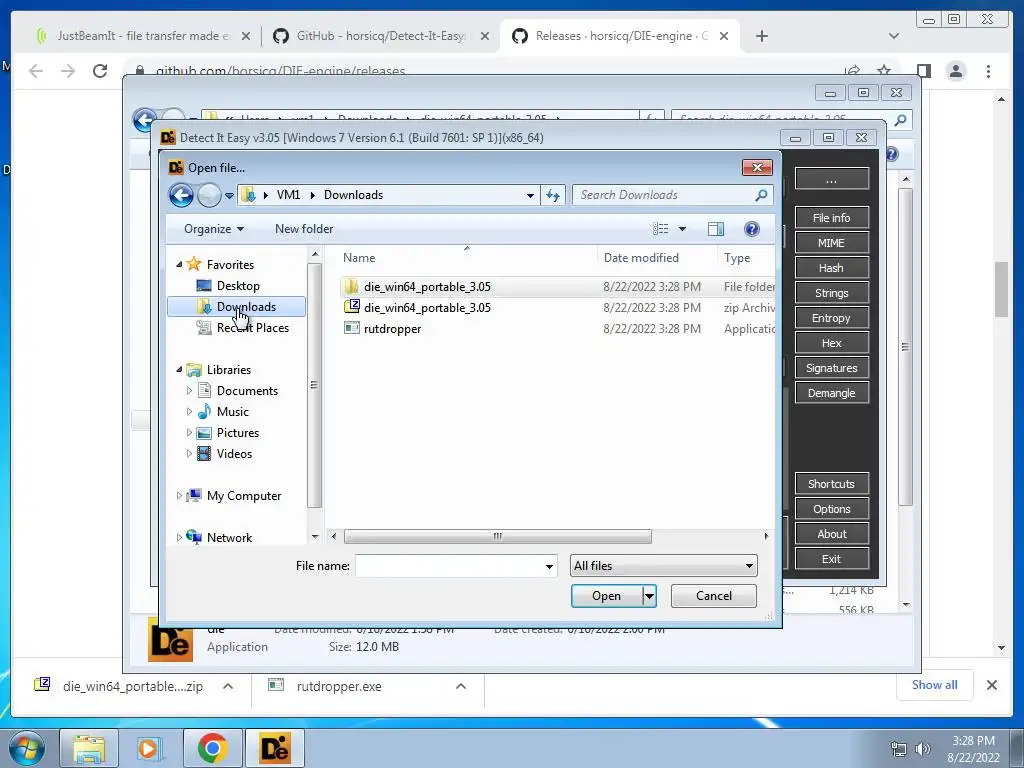The image size is (1024, 768).
Task: Click Chrome reload page icon
Action: coord(100,71)
